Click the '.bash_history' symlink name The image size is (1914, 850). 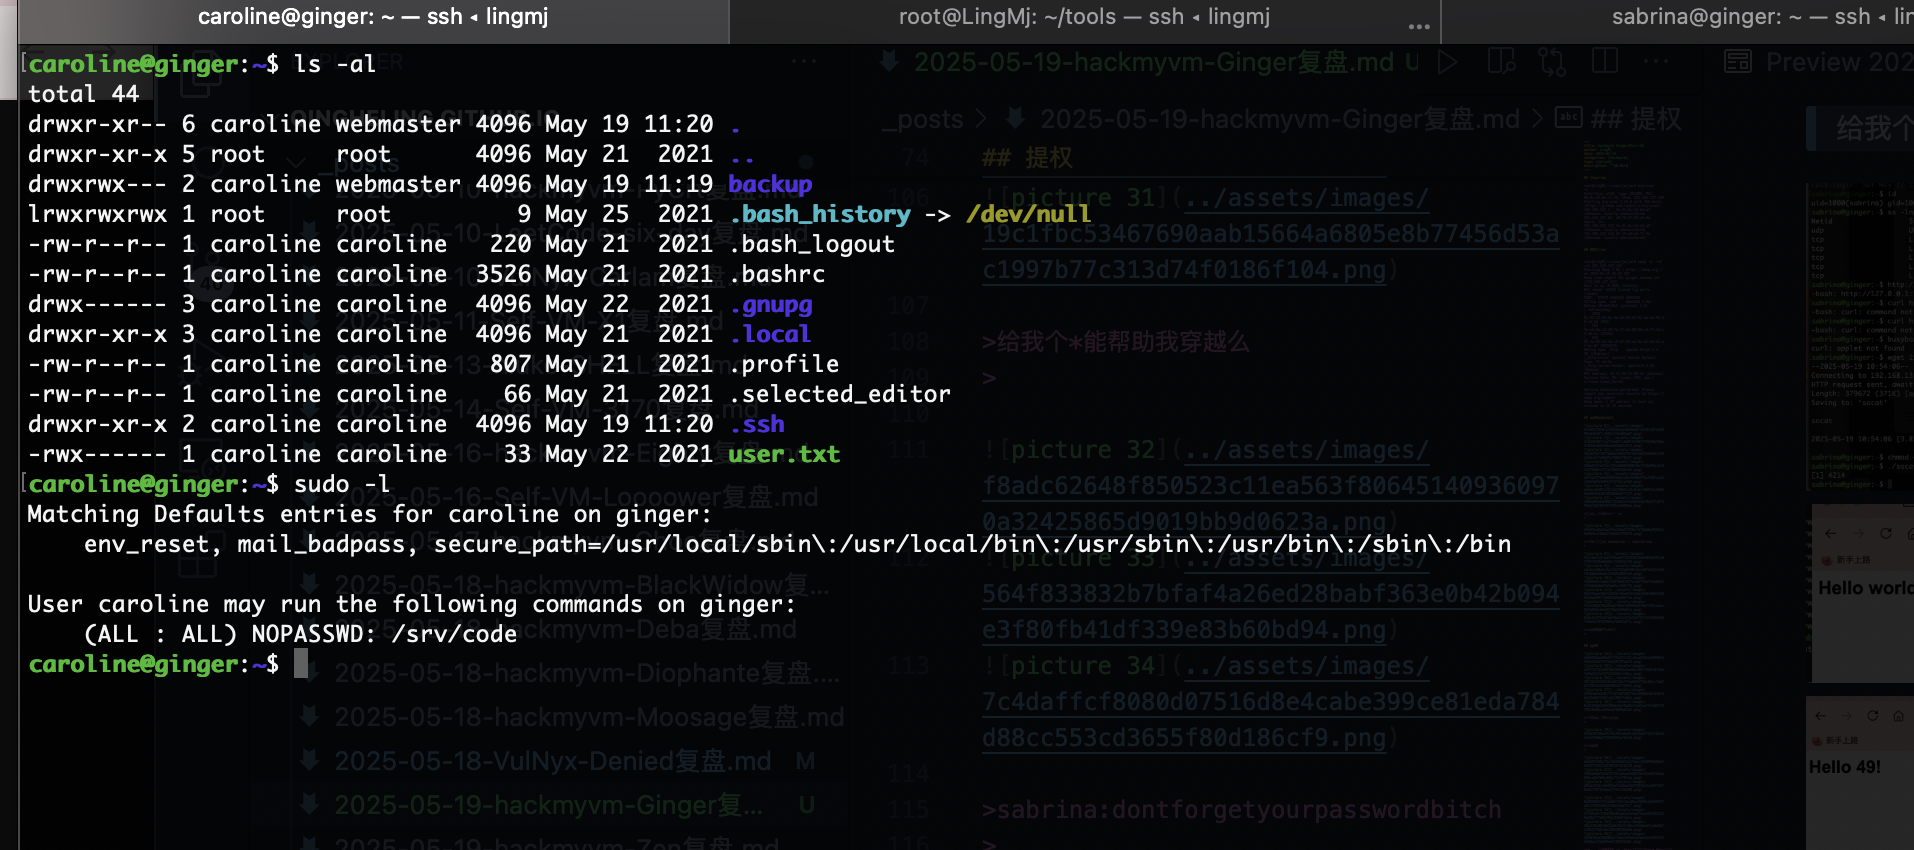(x=820, y=214)
